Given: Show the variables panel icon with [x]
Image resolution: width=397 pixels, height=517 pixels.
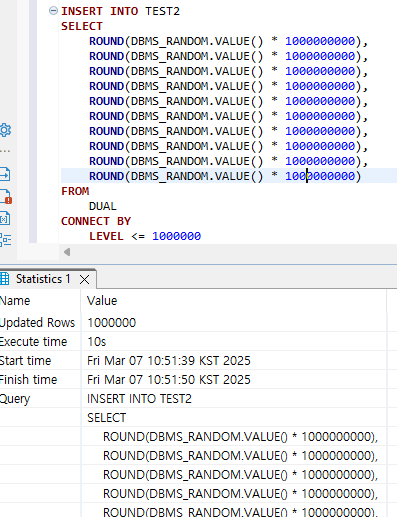Looking at the screenshot, I should tap(5, 218).
